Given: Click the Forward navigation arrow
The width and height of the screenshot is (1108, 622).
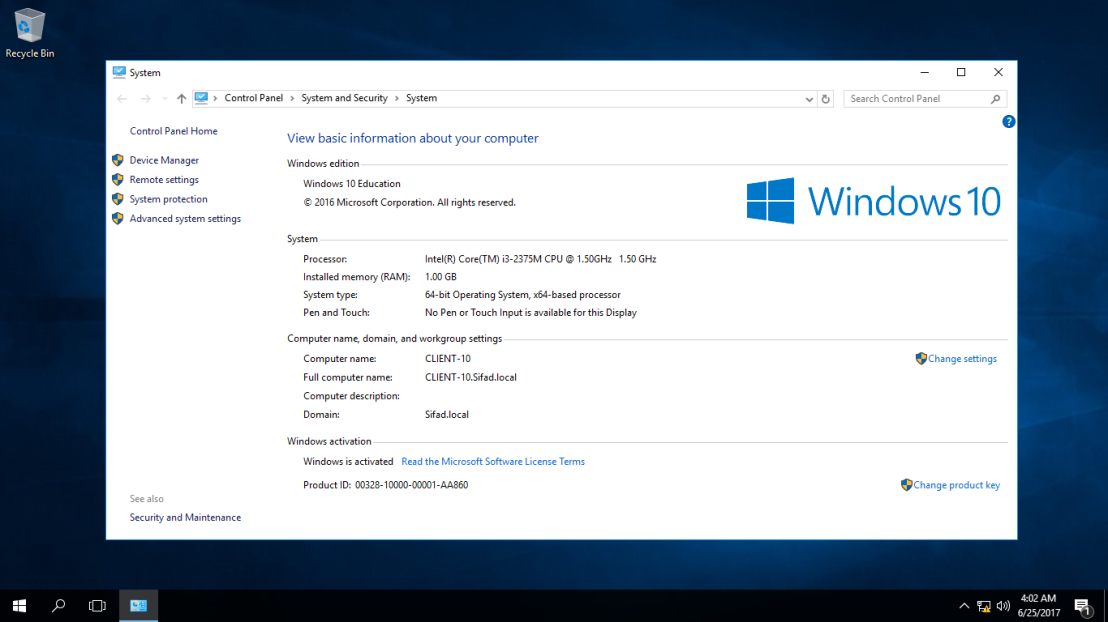Looking at the screenshot, I should (146, 99).
